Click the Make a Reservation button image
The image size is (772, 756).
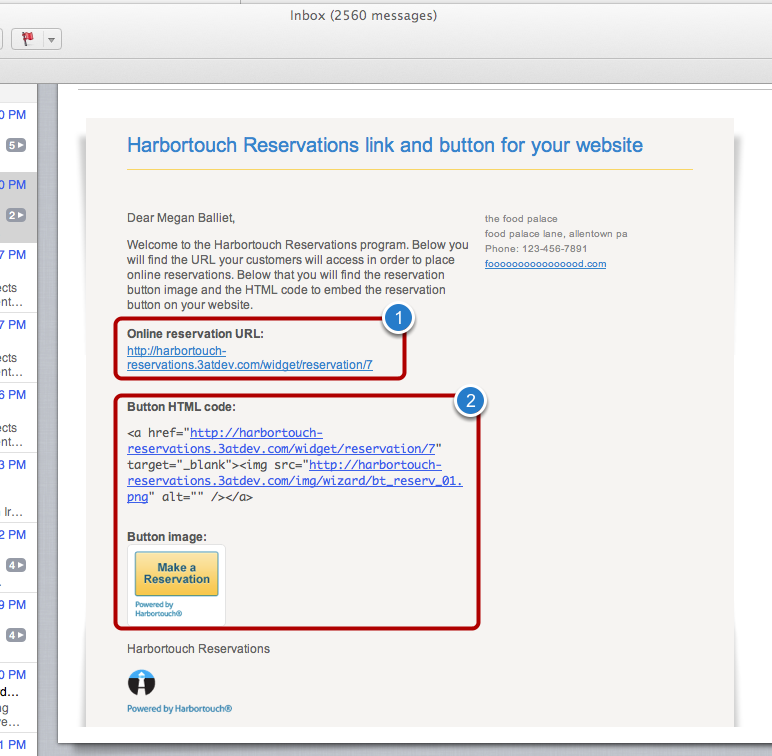click(x=176, y=573)
